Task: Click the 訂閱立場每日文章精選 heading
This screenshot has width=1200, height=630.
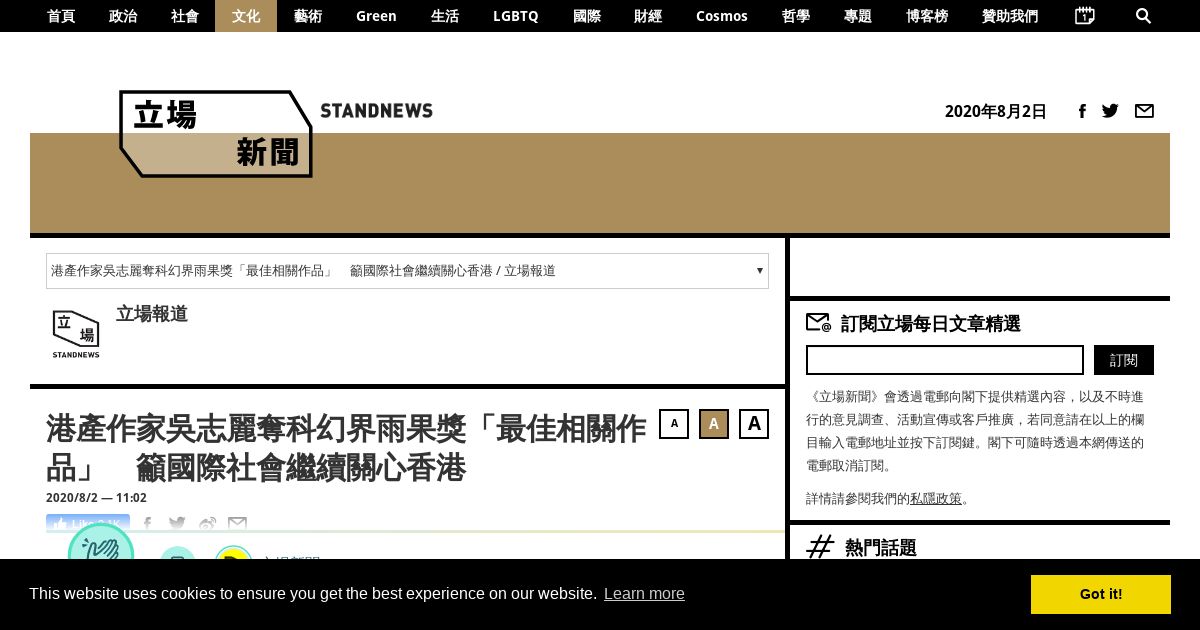Action: click(931, 323)
